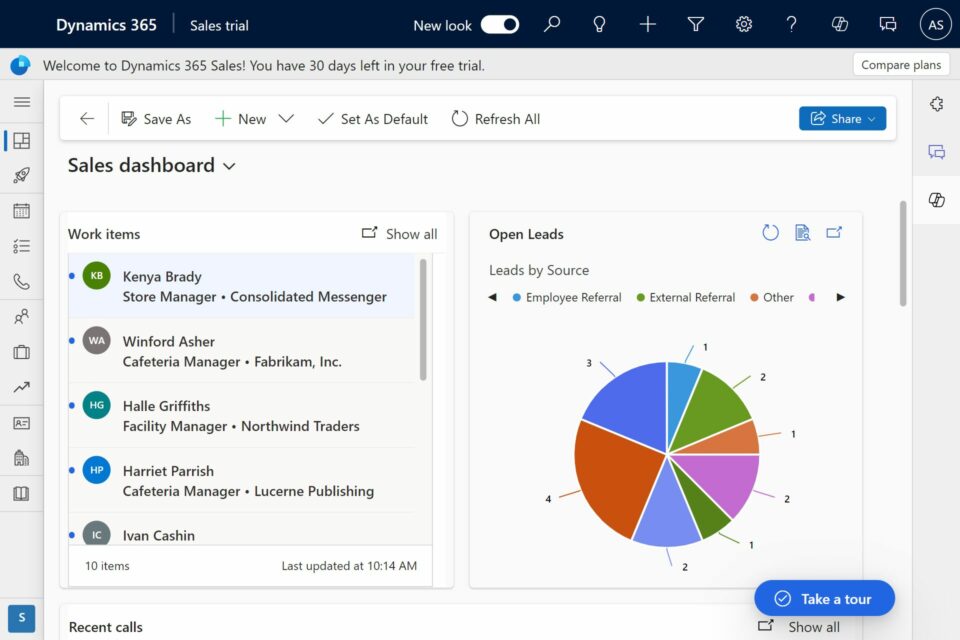
Task: Toggle External Referral legend series
Action: [685, 298]
